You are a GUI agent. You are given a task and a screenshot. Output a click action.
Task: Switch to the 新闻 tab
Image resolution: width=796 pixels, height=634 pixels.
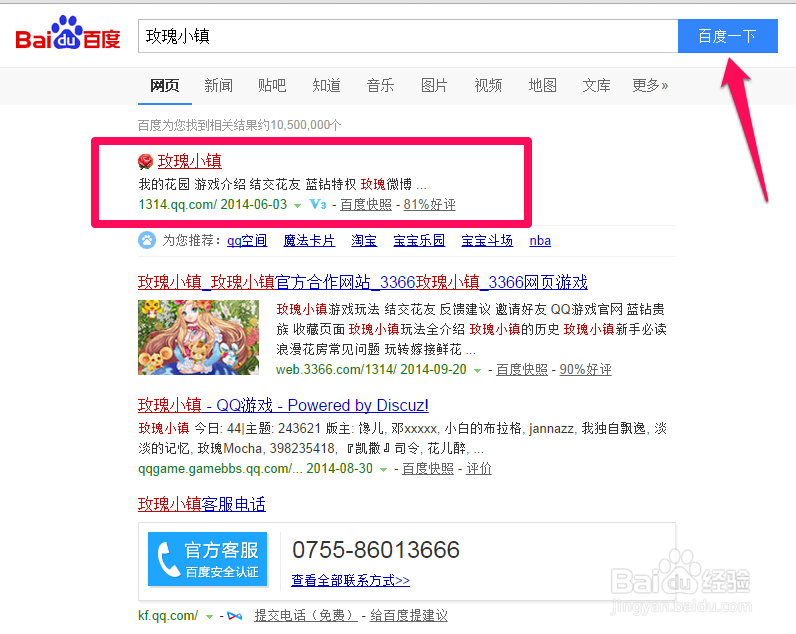[x=218, y=85]
